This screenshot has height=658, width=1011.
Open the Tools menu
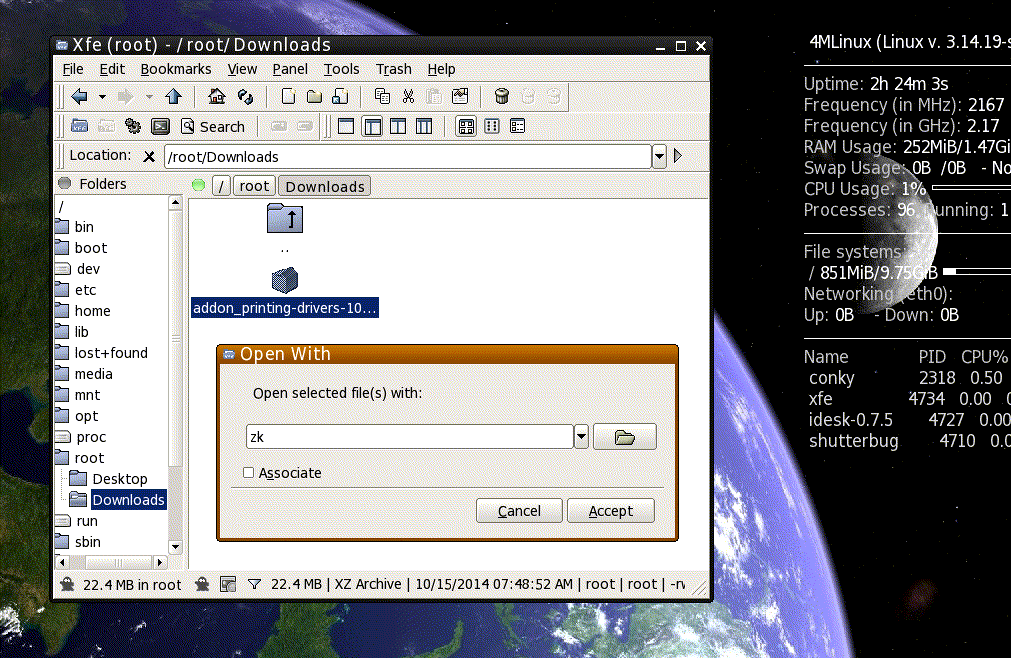coord(341,69)
